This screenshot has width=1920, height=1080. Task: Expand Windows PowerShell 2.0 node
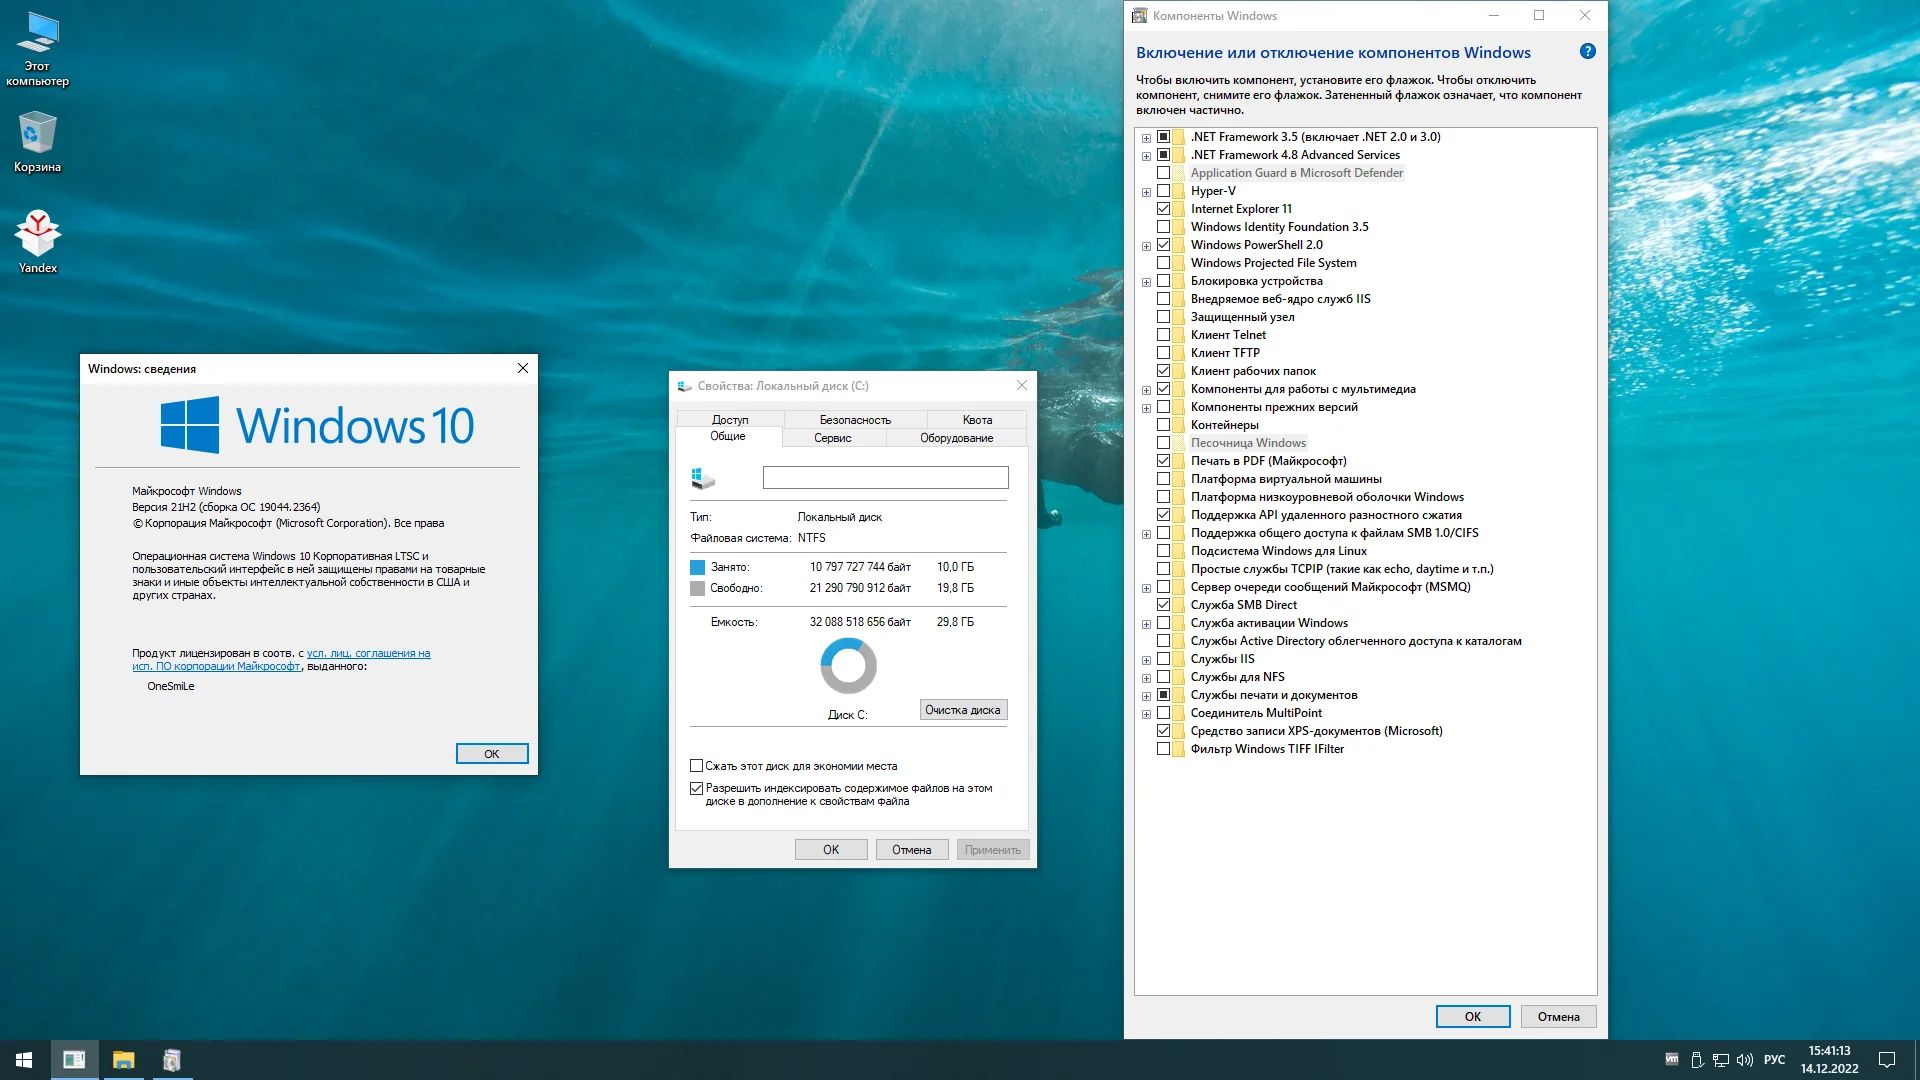1146,246
